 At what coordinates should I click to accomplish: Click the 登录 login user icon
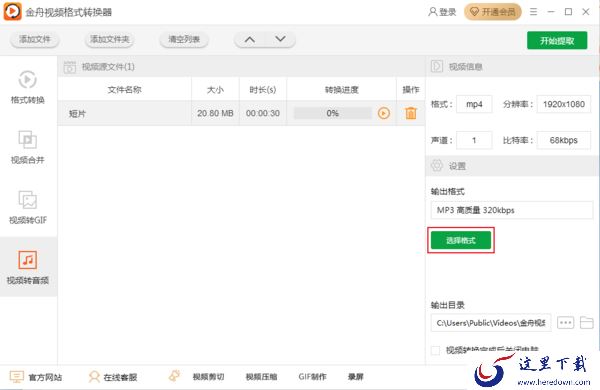click(x=432, y=12)
